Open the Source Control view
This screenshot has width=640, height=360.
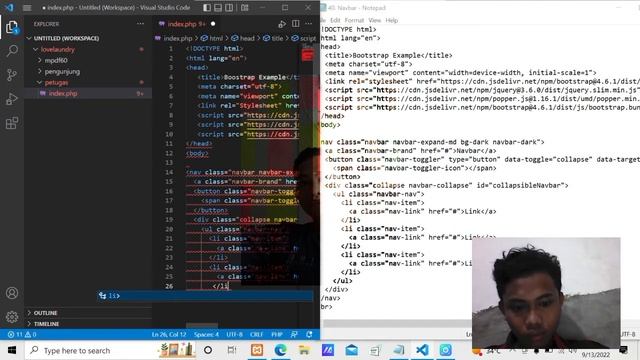point(12,75)
